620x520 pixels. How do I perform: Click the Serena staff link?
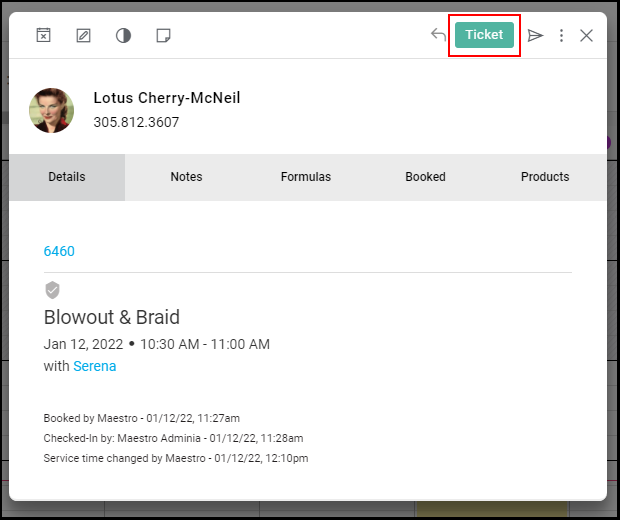pos(95,366)
